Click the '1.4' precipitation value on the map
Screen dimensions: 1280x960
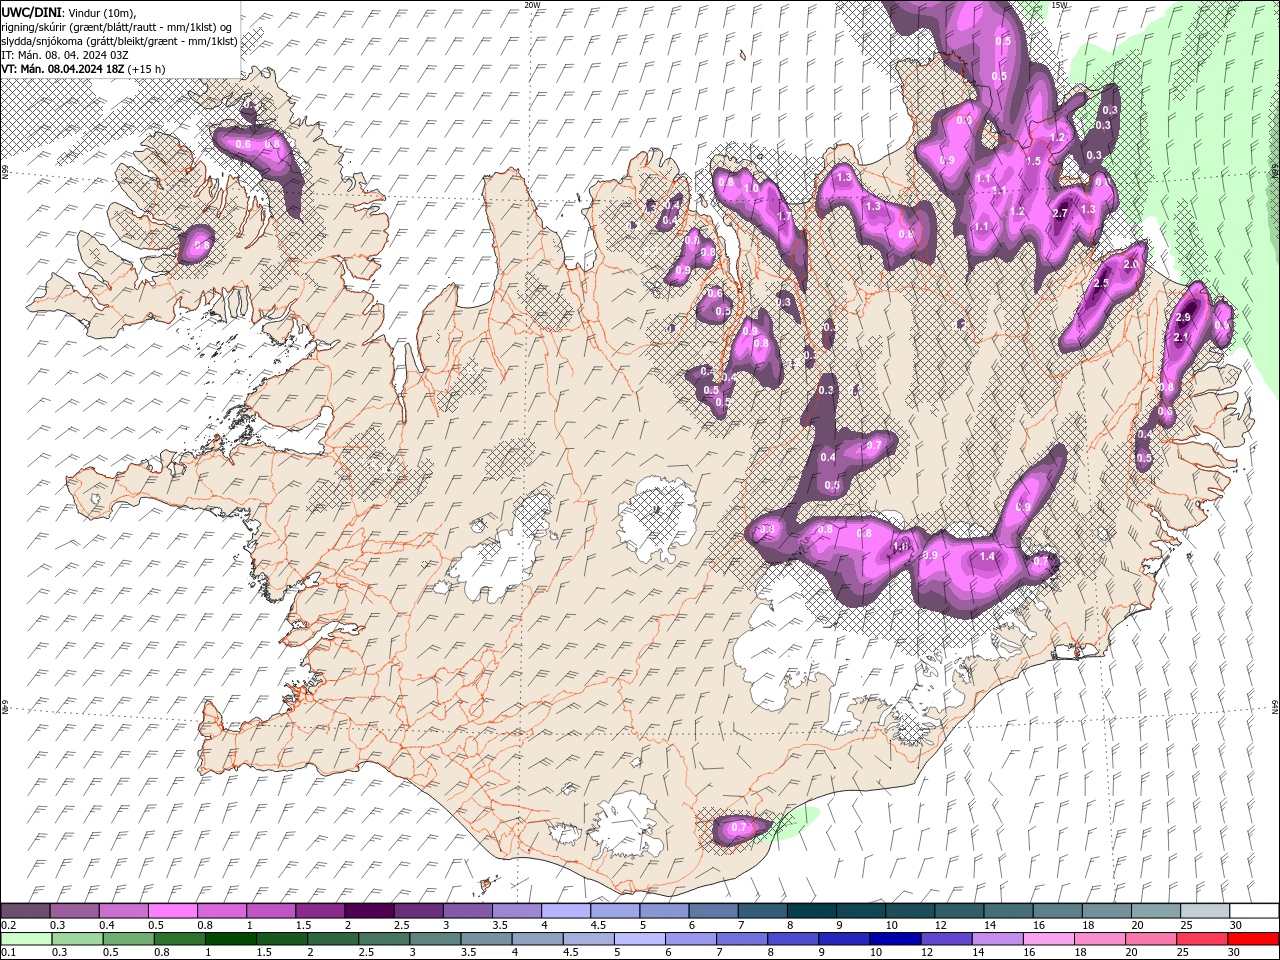[988, 556]
